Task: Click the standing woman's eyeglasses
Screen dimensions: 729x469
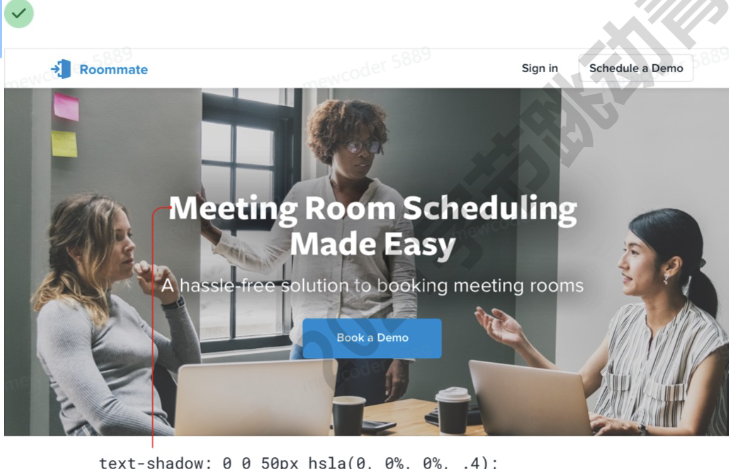Action: click(363, 147)
